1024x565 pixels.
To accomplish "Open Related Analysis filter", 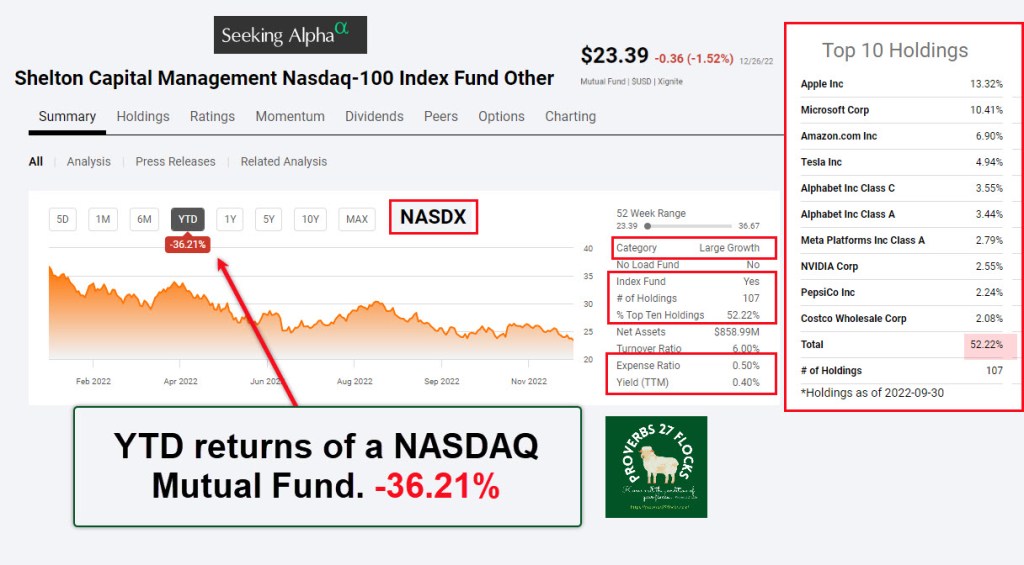I will 284,161.
